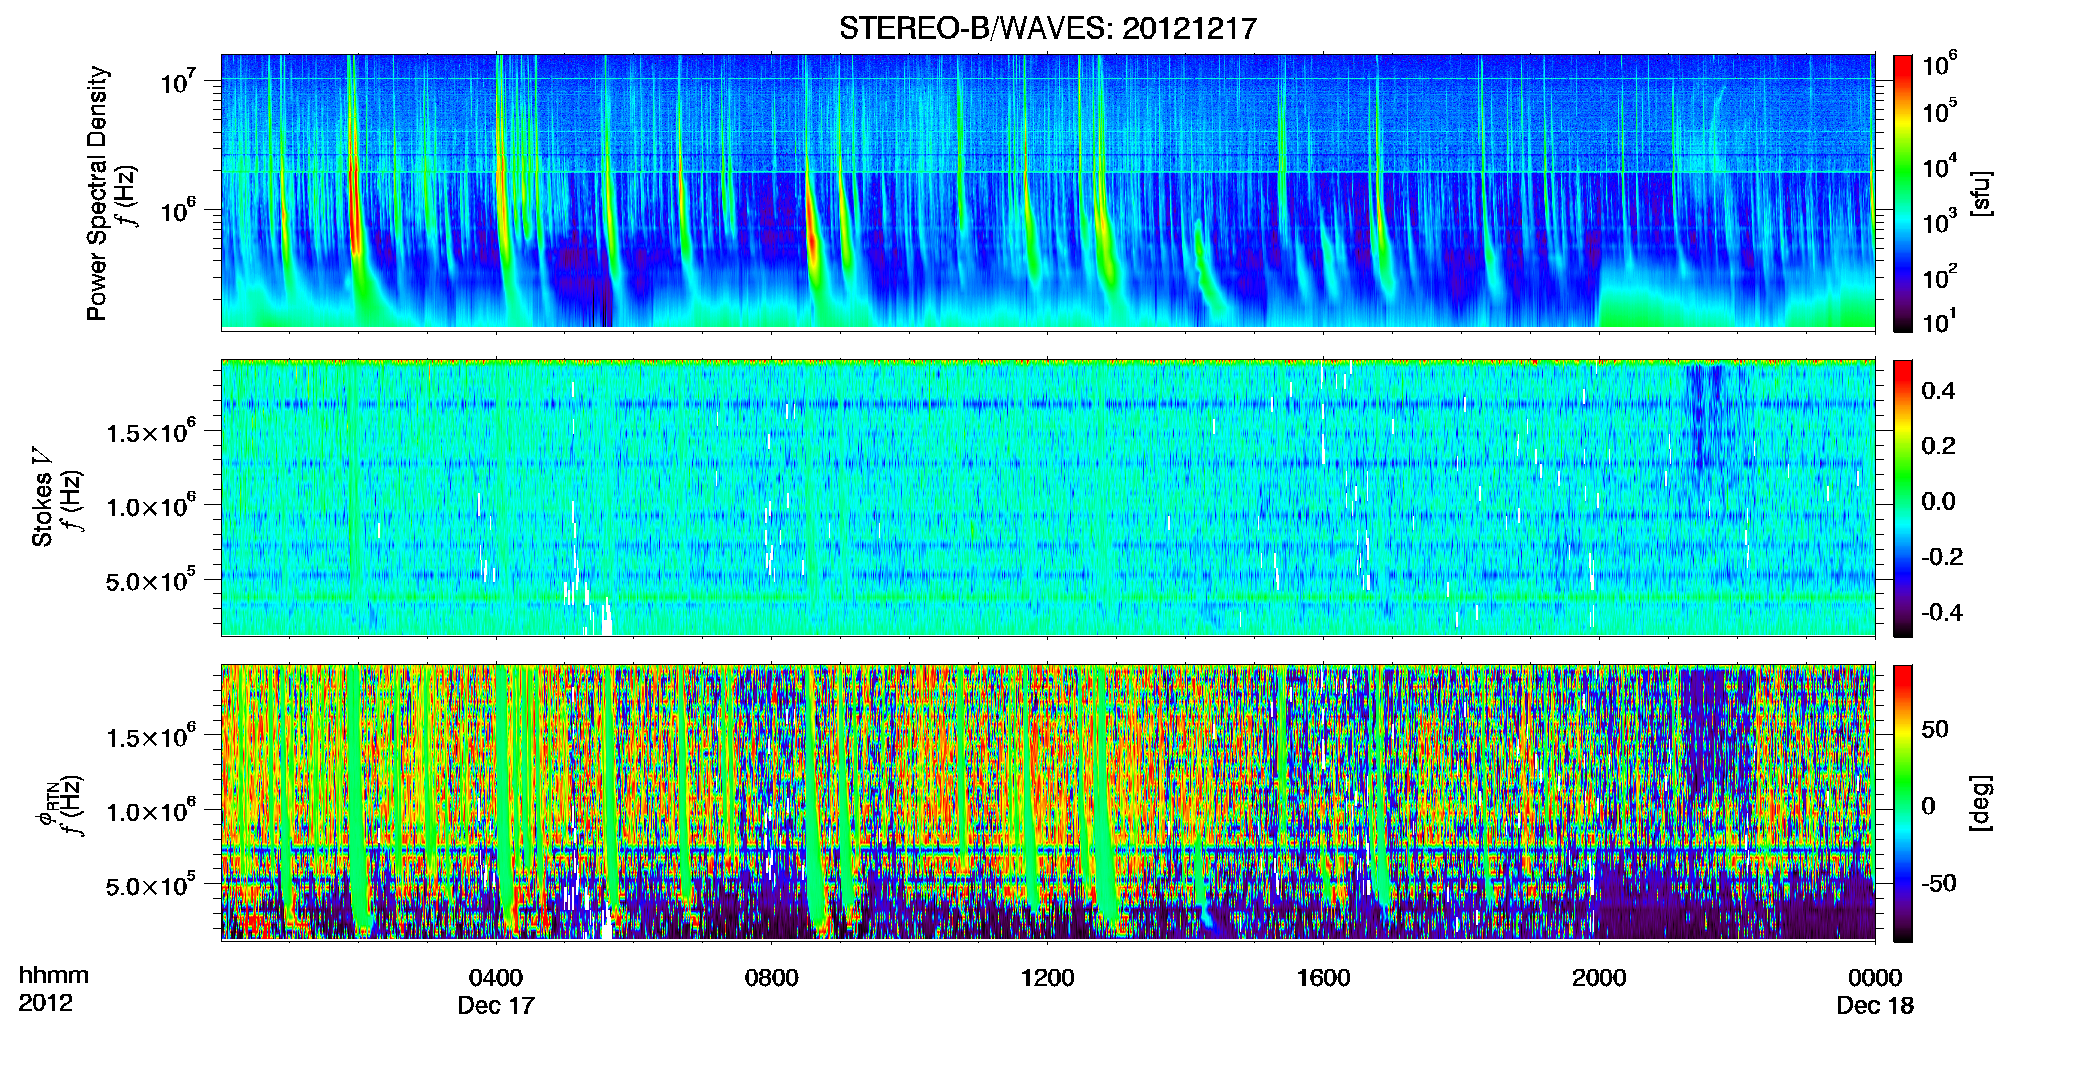Viewport: 2096px width, 1080px height.
Task: Select the 2000 time tick label
Action: (1599, 977)
